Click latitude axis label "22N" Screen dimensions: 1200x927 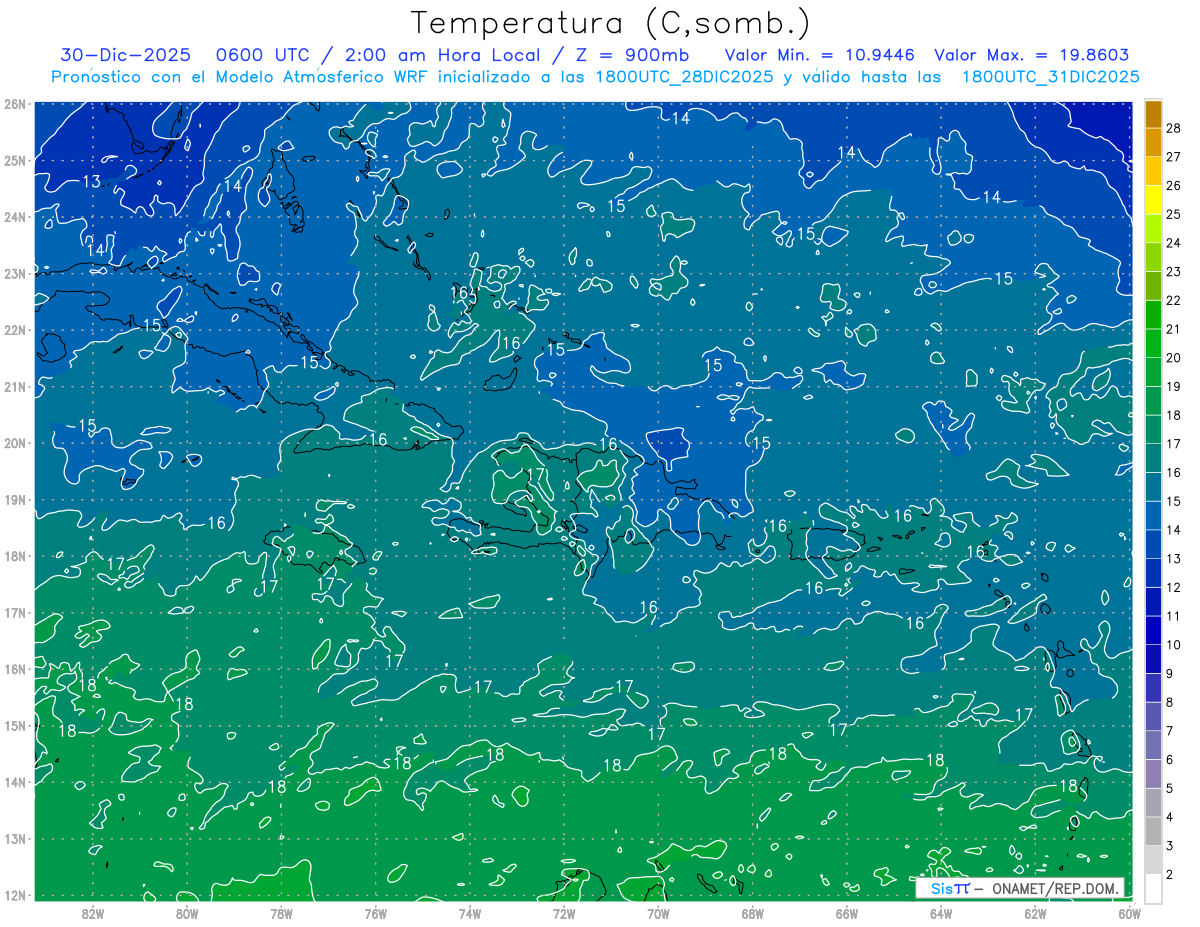pyautogui.click(x=15, y=330)
